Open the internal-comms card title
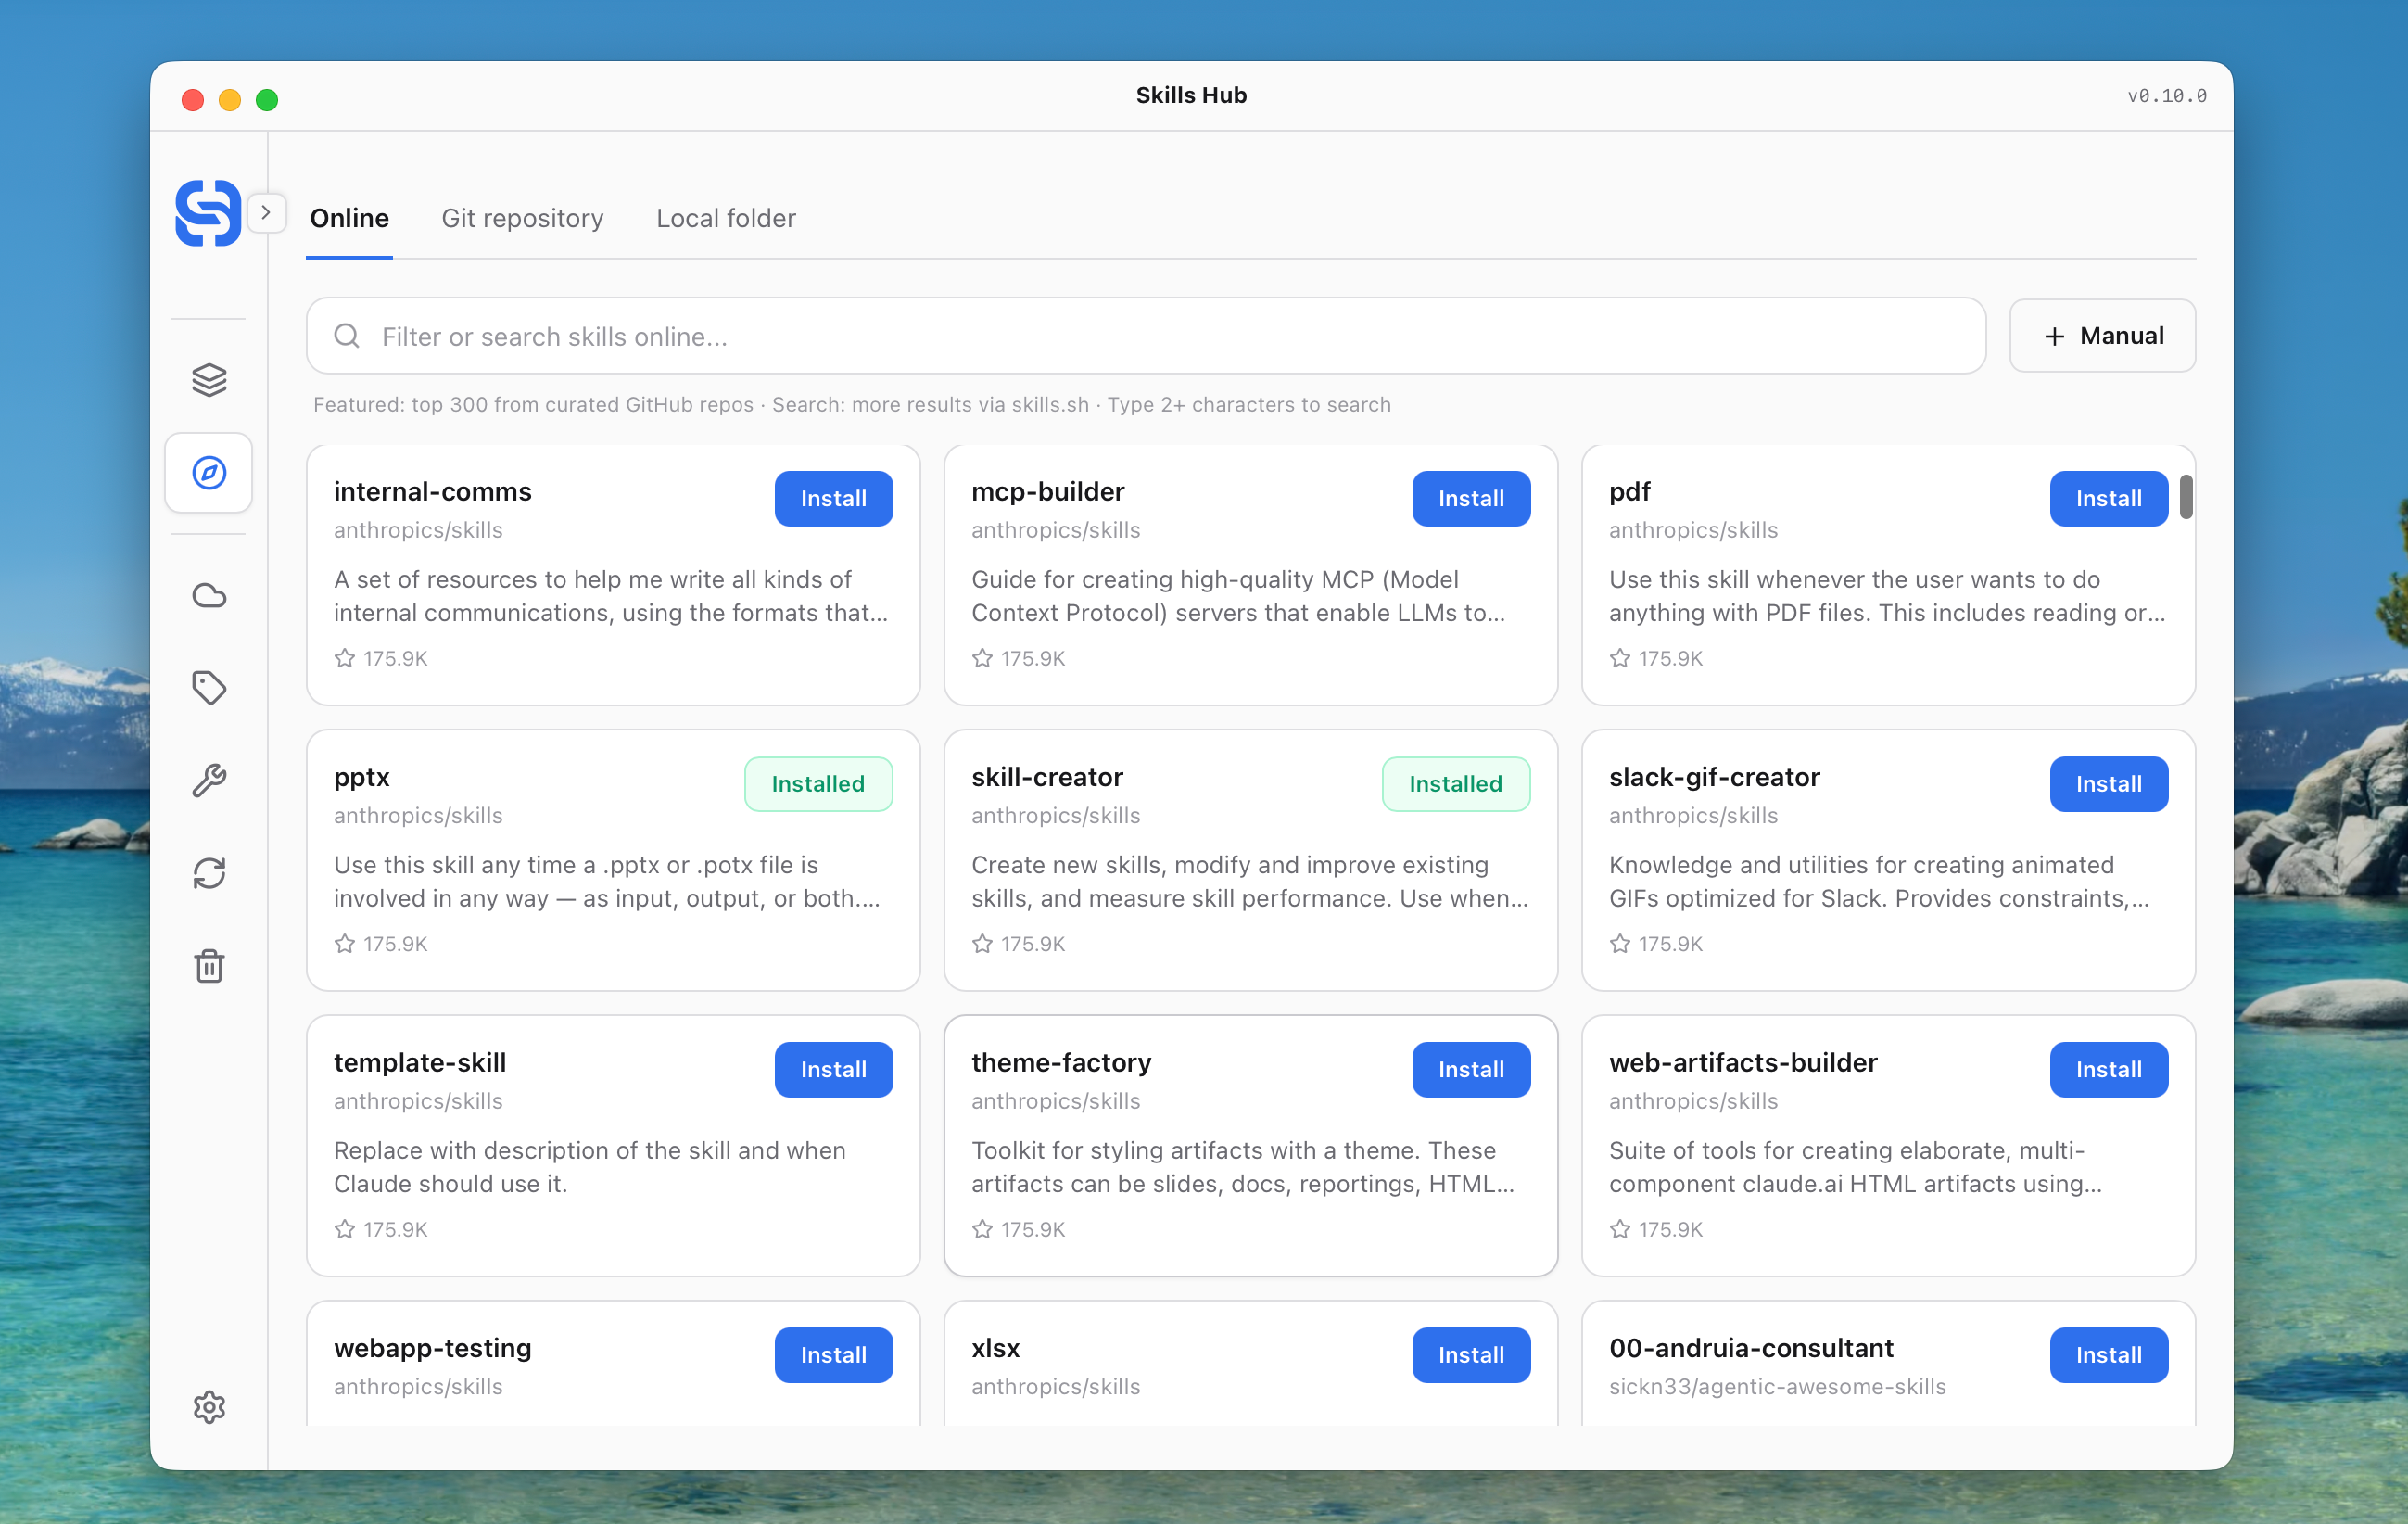This screenshot has width=2408, height=1524. coord(433,492)
